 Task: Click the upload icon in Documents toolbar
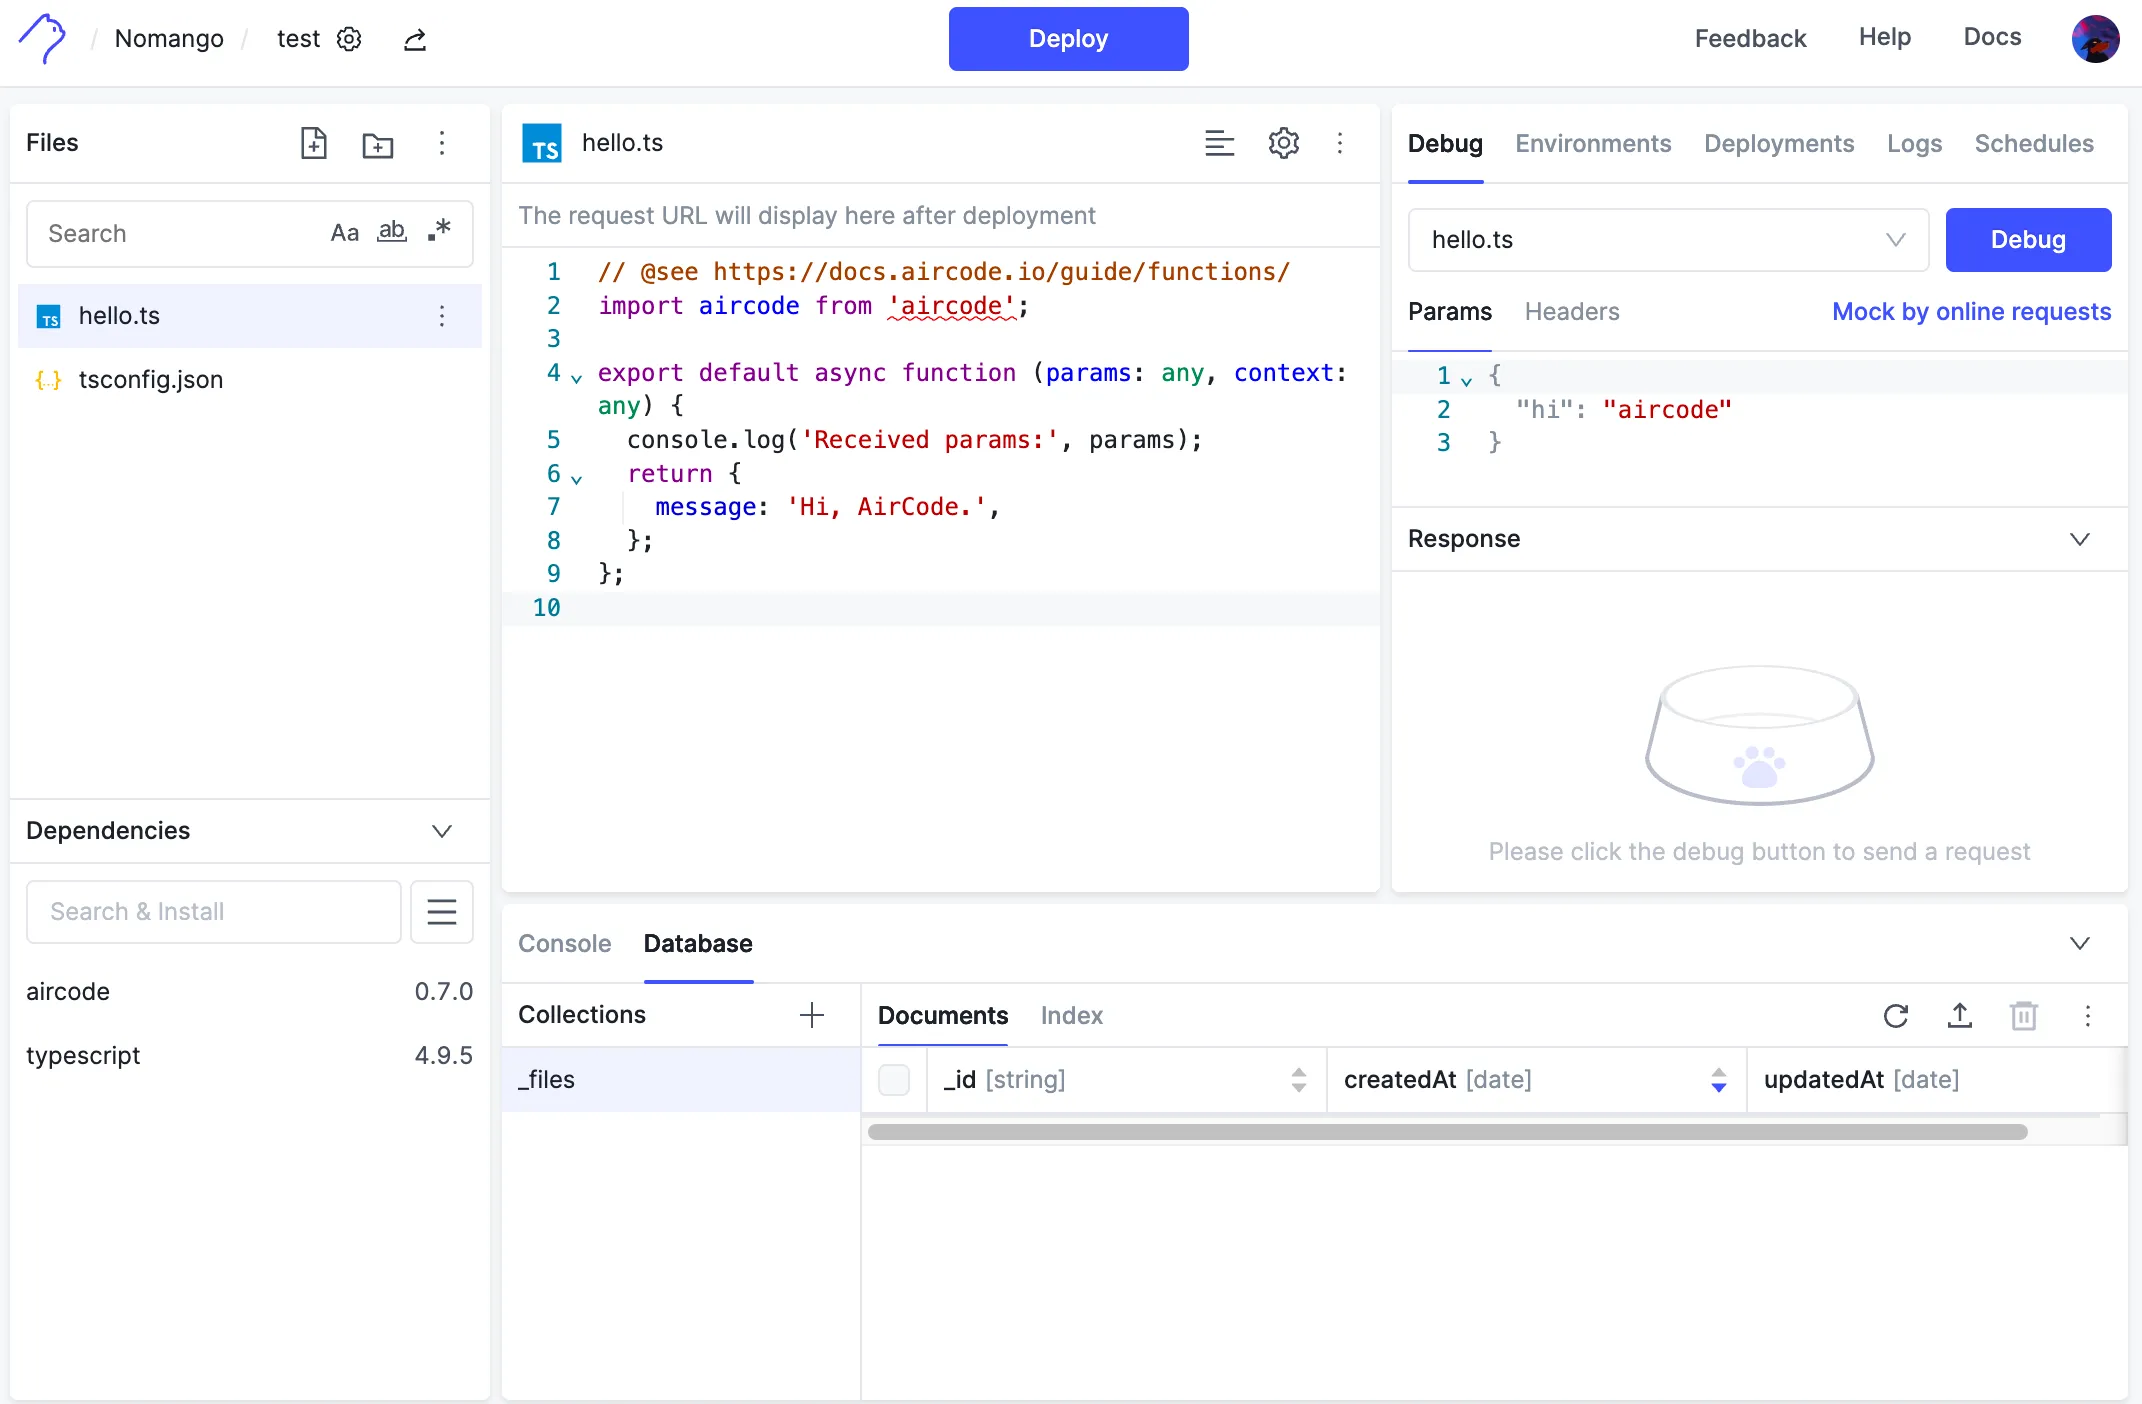(1959, 1016)
